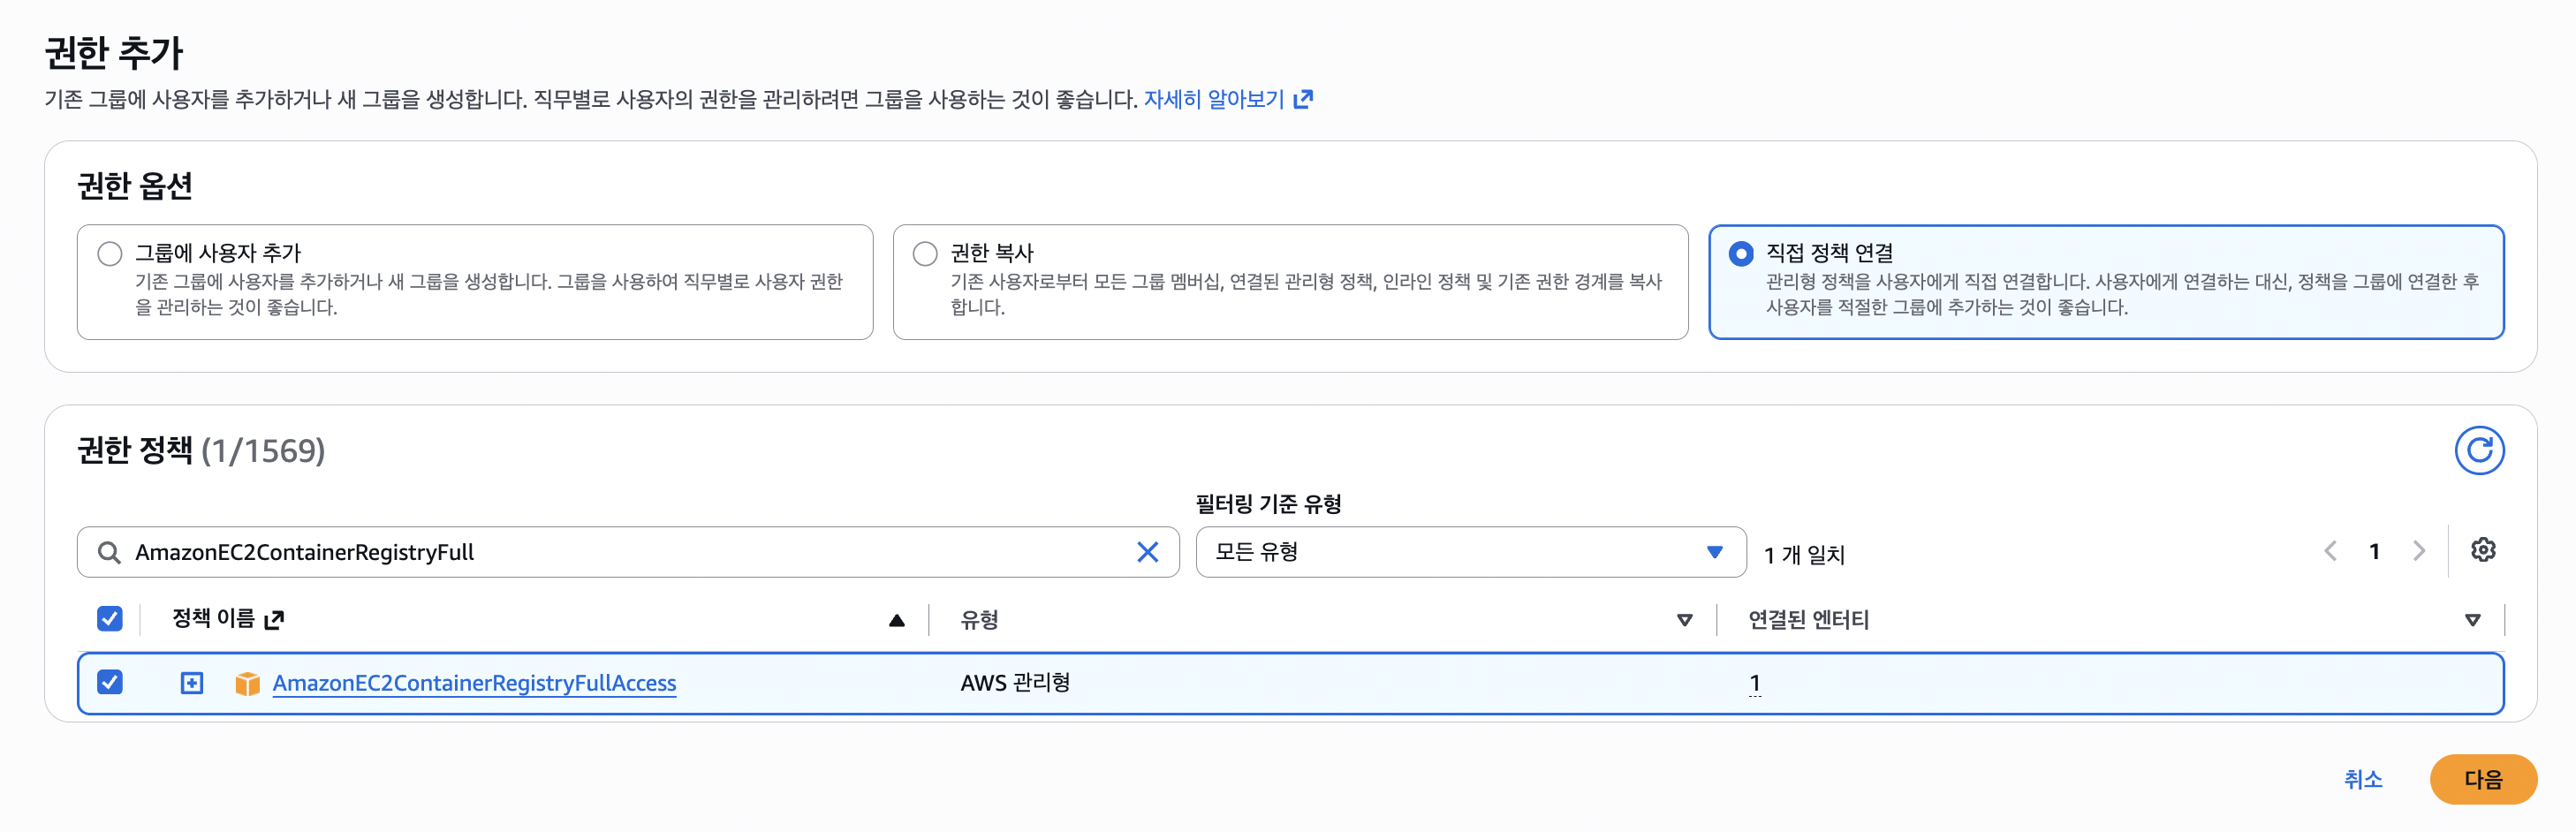Select the 권한 복사 option

(925, 254)
